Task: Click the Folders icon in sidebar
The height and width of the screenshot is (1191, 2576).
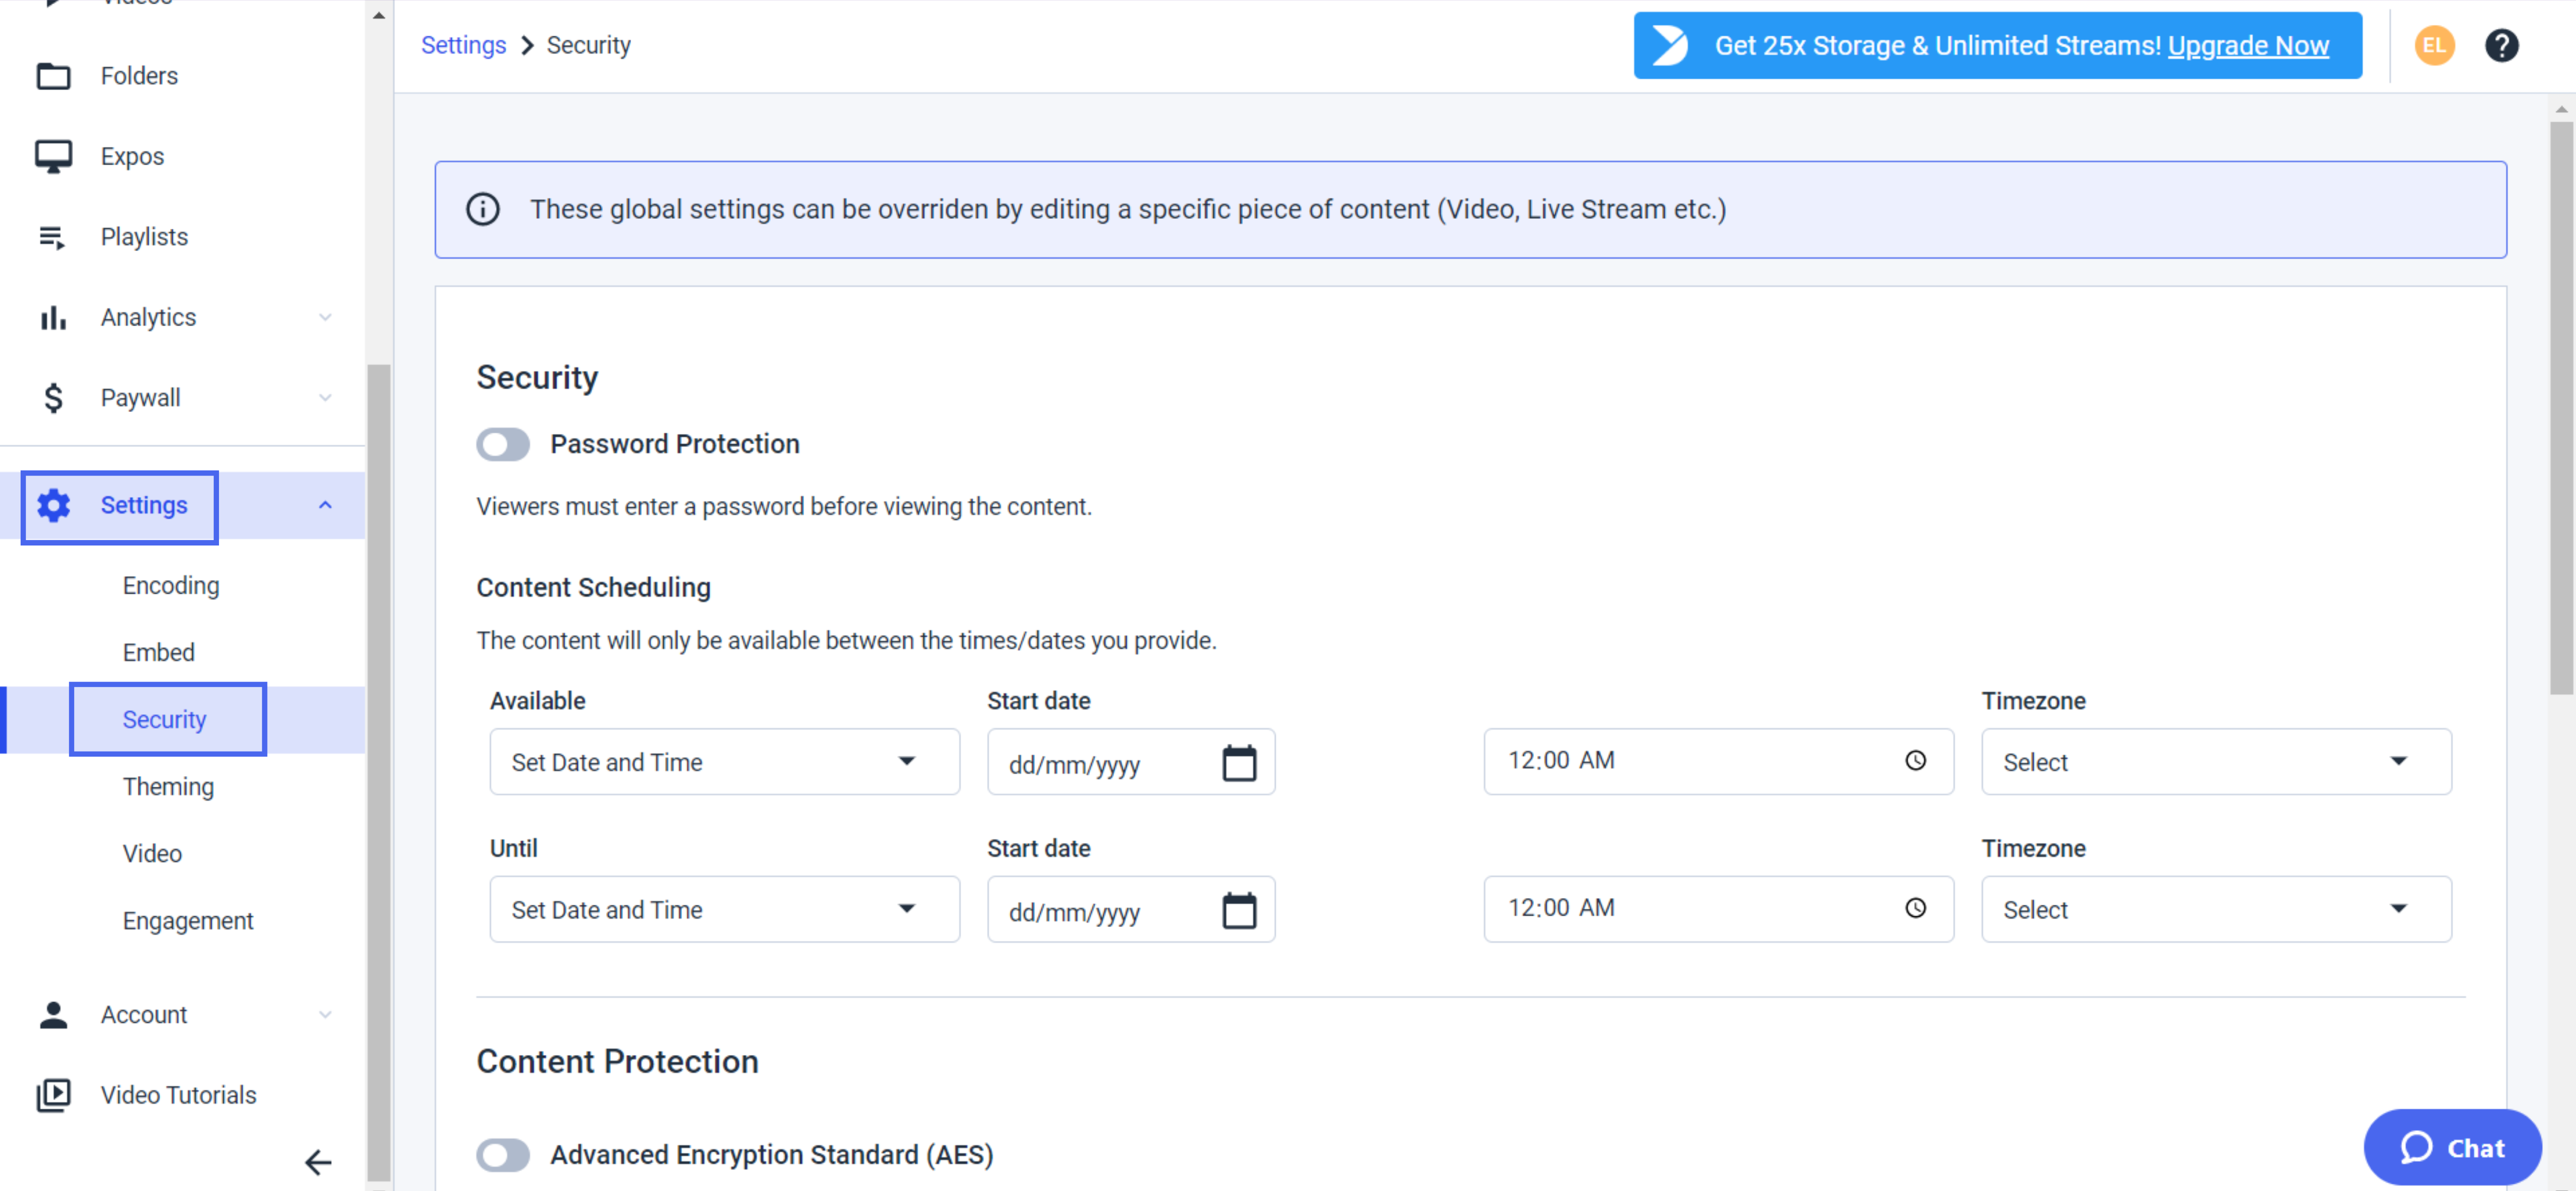Action: (53, 76)
